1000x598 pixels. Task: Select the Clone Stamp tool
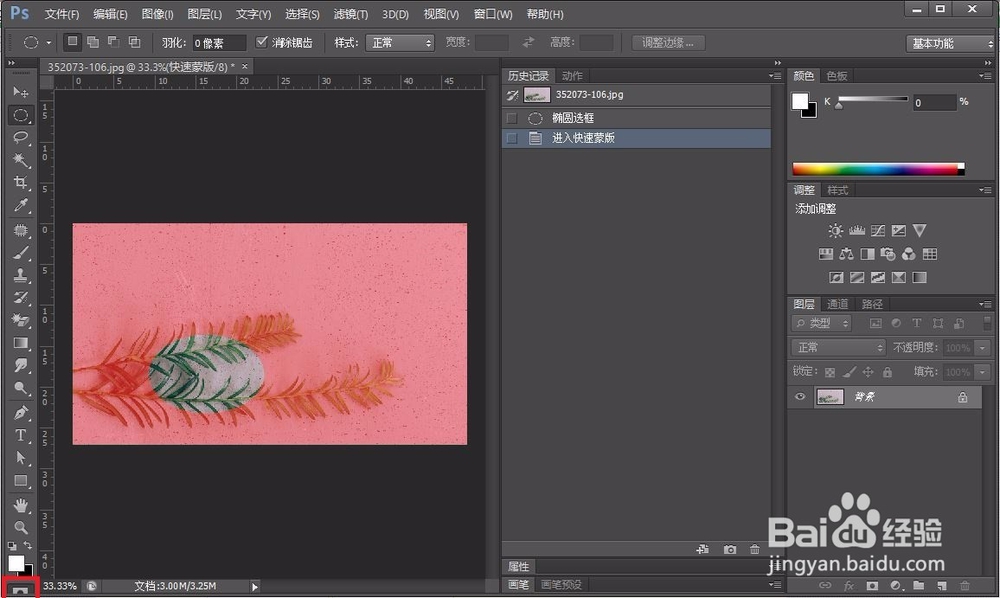tap(20, 275)
